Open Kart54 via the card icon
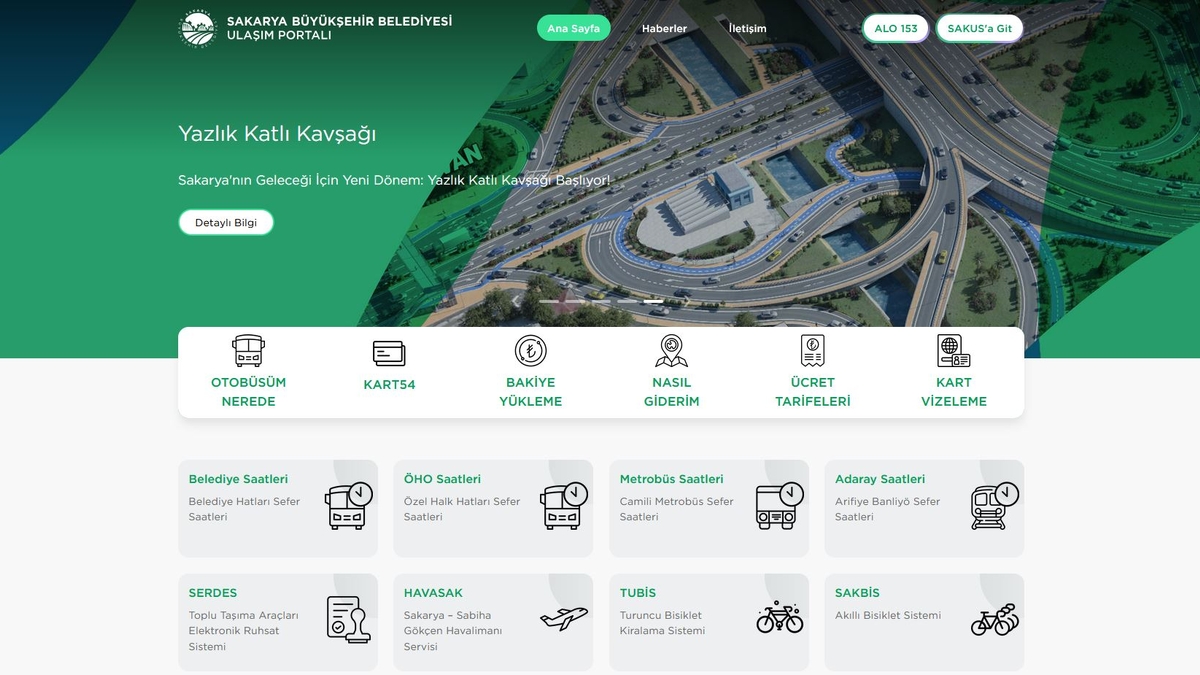Image resolution: width=1200 pixels, height=675 pixels. click(x=389, y=351)
